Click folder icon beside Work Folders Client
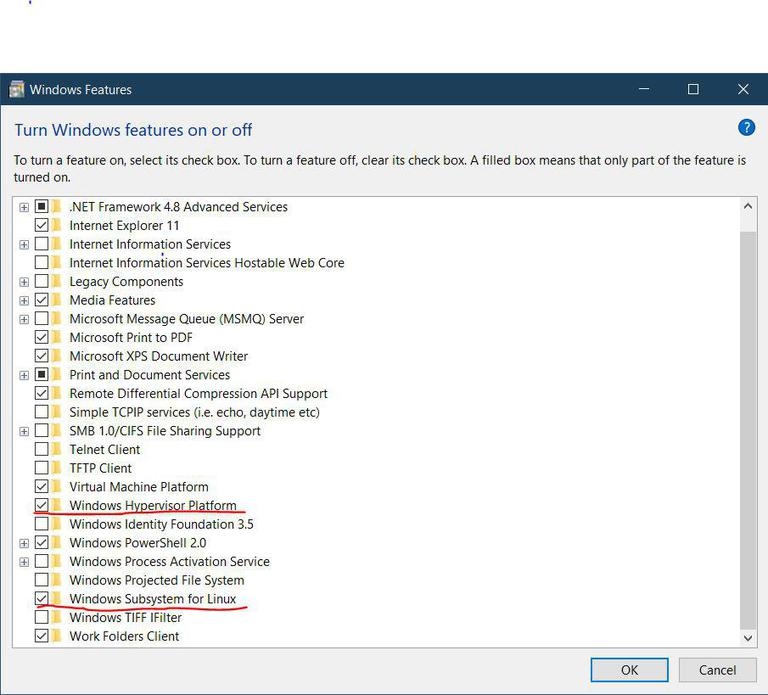The width and height of the screenshot is (768, 695). point(56,636)
